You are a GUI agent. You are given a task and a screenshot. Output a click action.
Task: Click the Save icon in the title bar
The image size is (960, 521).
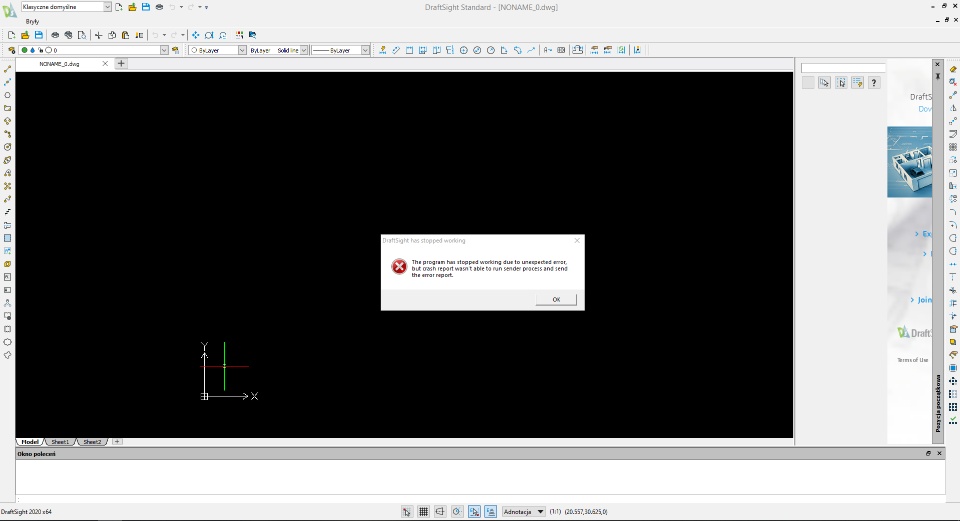[x=146, y=7]
